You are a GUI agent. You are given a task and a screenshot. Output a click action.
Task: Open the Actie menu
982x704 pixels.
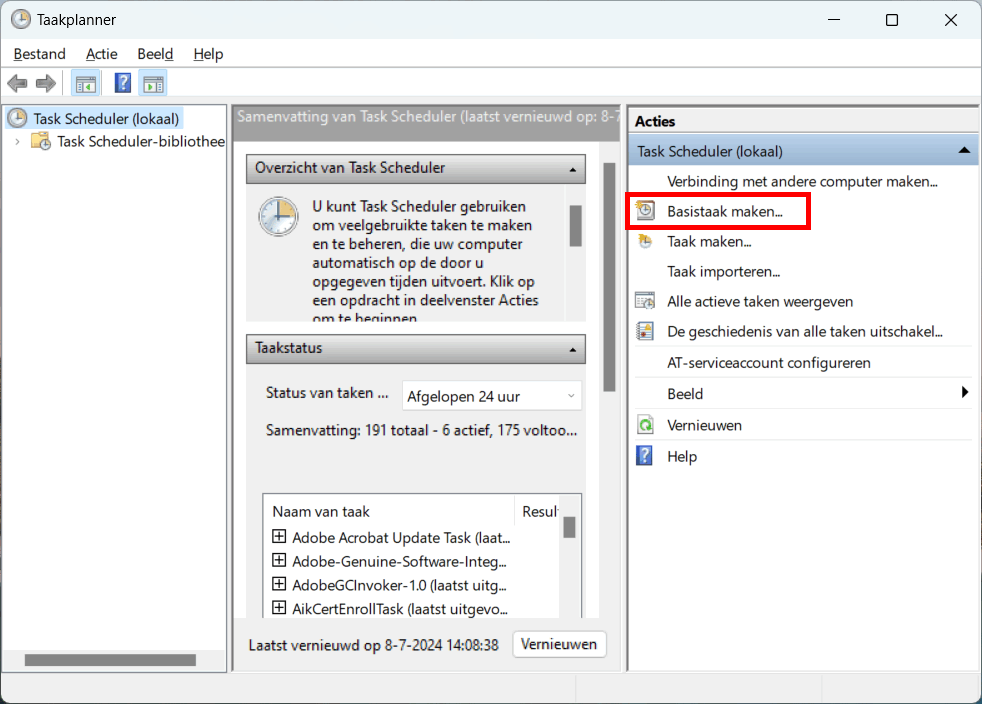coord(101,54)
